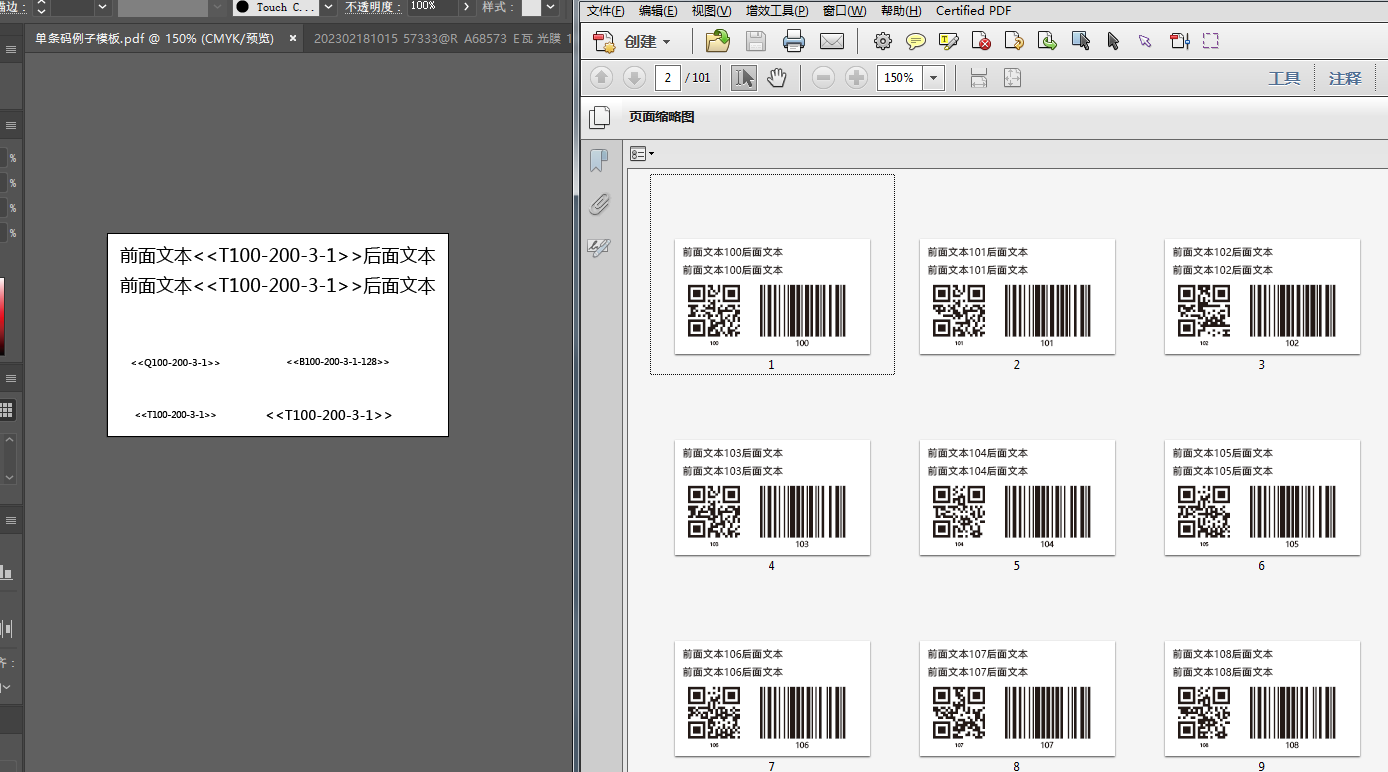This screenshot has height=772, width=1388.
Task: Zoom out with the minus button
Action: (x=823, y=78)
